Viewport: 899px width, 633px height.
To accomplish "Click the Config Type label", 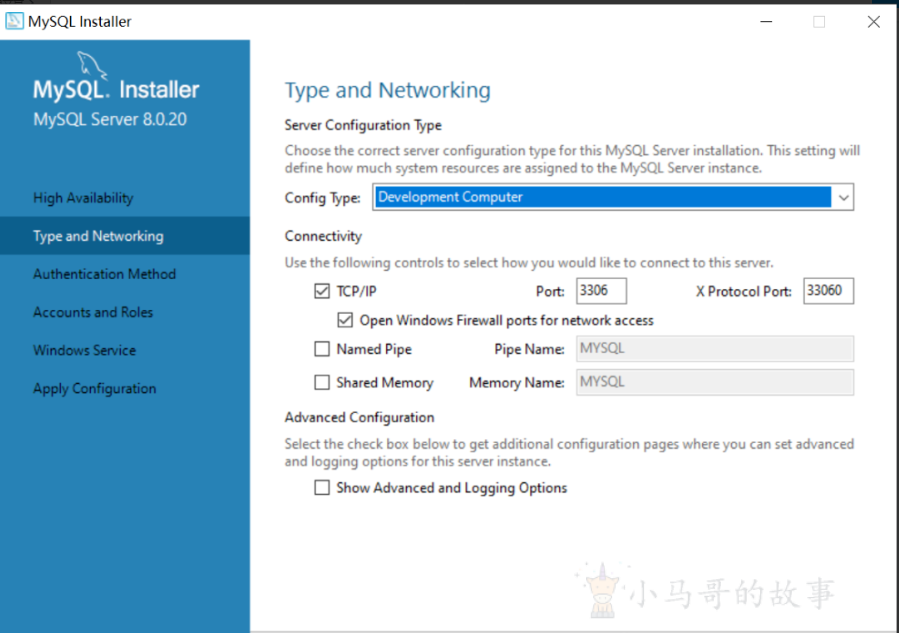I will pyautogui.click(x=323, y=198).
